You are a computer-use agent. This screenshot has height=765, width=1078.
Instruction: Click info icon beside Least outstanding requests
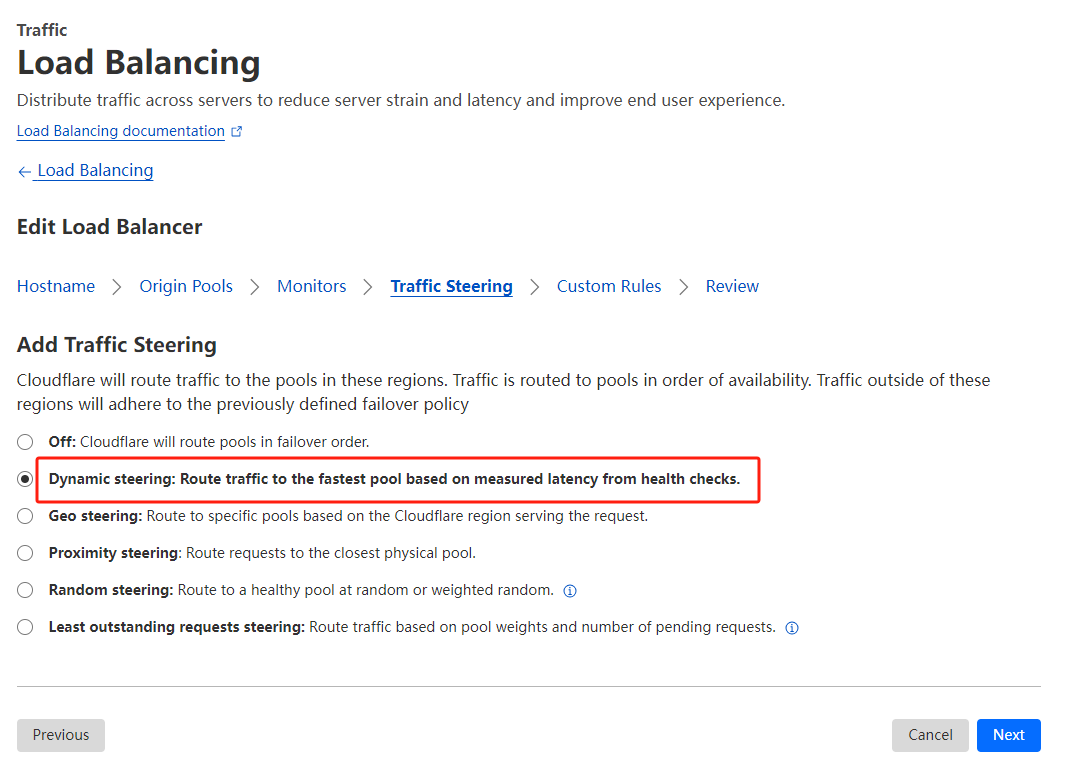click(792, 628)
